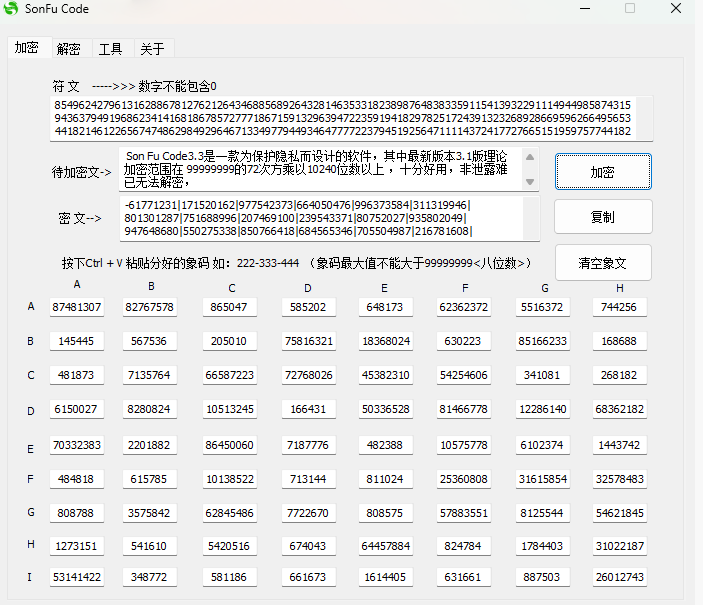Go to the 加密 tab

(27, 48)
